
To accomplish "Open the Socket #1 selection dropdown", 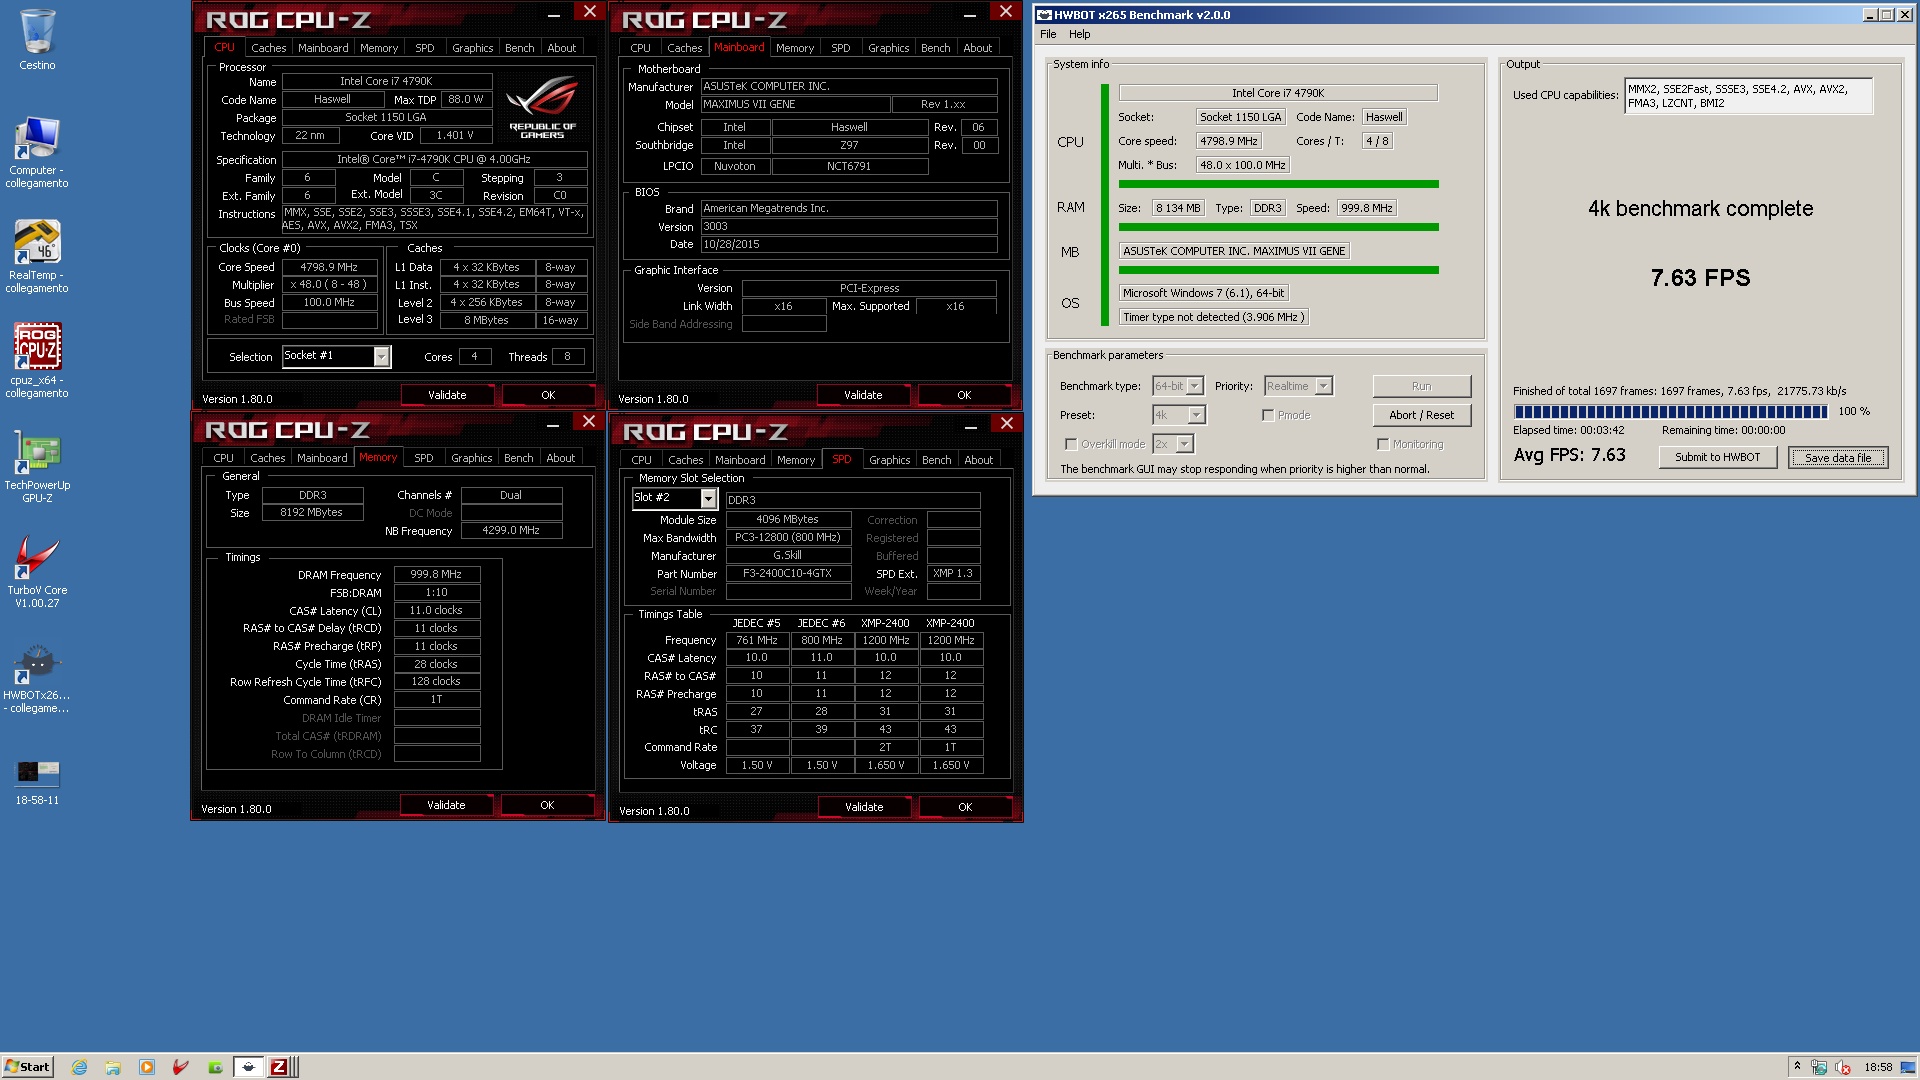I will click(x=381, y=357).
